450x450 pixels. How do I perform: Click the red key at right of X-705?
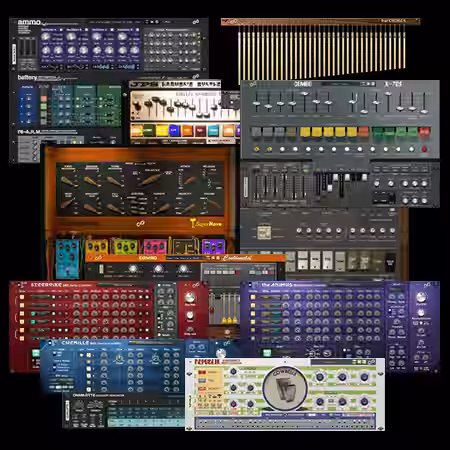(424, 132)
